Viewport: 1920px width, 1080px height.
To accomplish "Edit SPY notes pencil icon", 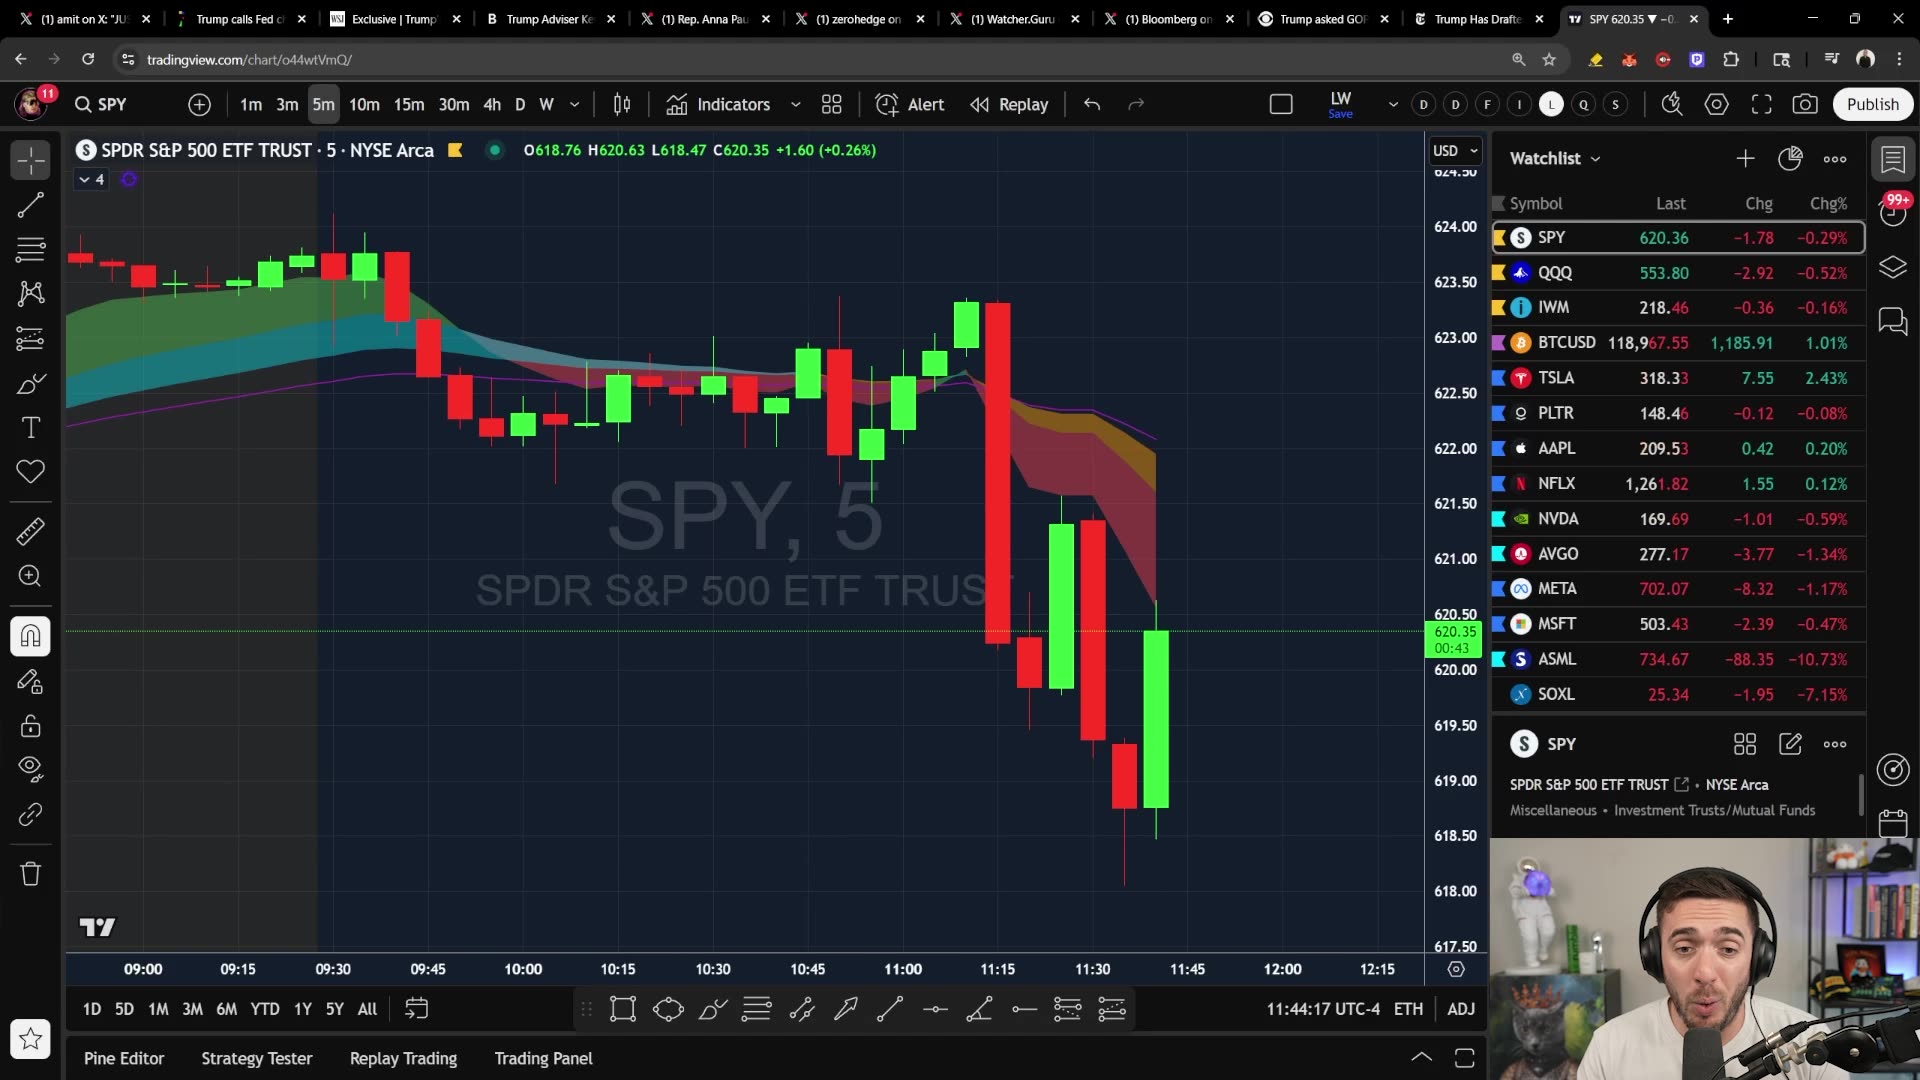I will click(x=1790, y=744).
